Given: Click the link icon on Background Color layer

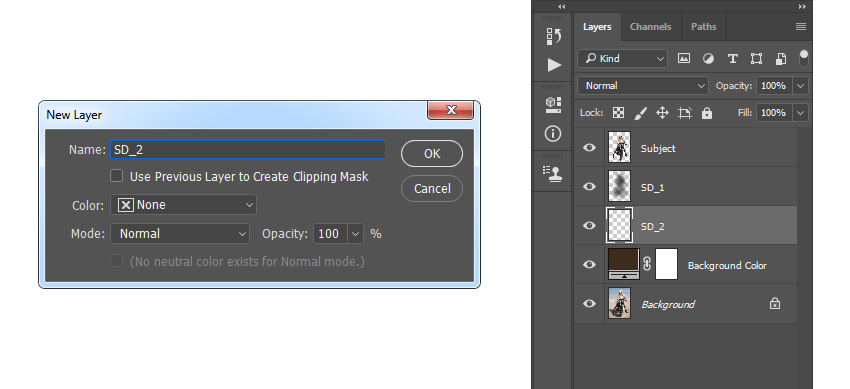Looking at the screenshot, I should (x=647, y=264).
